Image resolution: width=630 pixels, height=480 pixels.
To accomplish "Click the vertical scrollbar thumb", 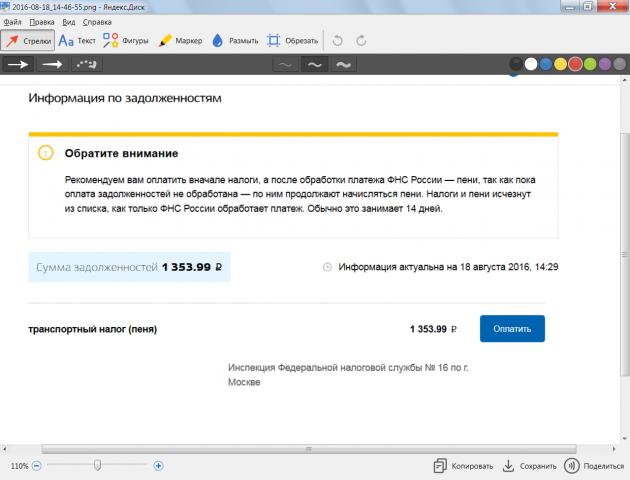I will pyautogui.click(x=624, y=254).
